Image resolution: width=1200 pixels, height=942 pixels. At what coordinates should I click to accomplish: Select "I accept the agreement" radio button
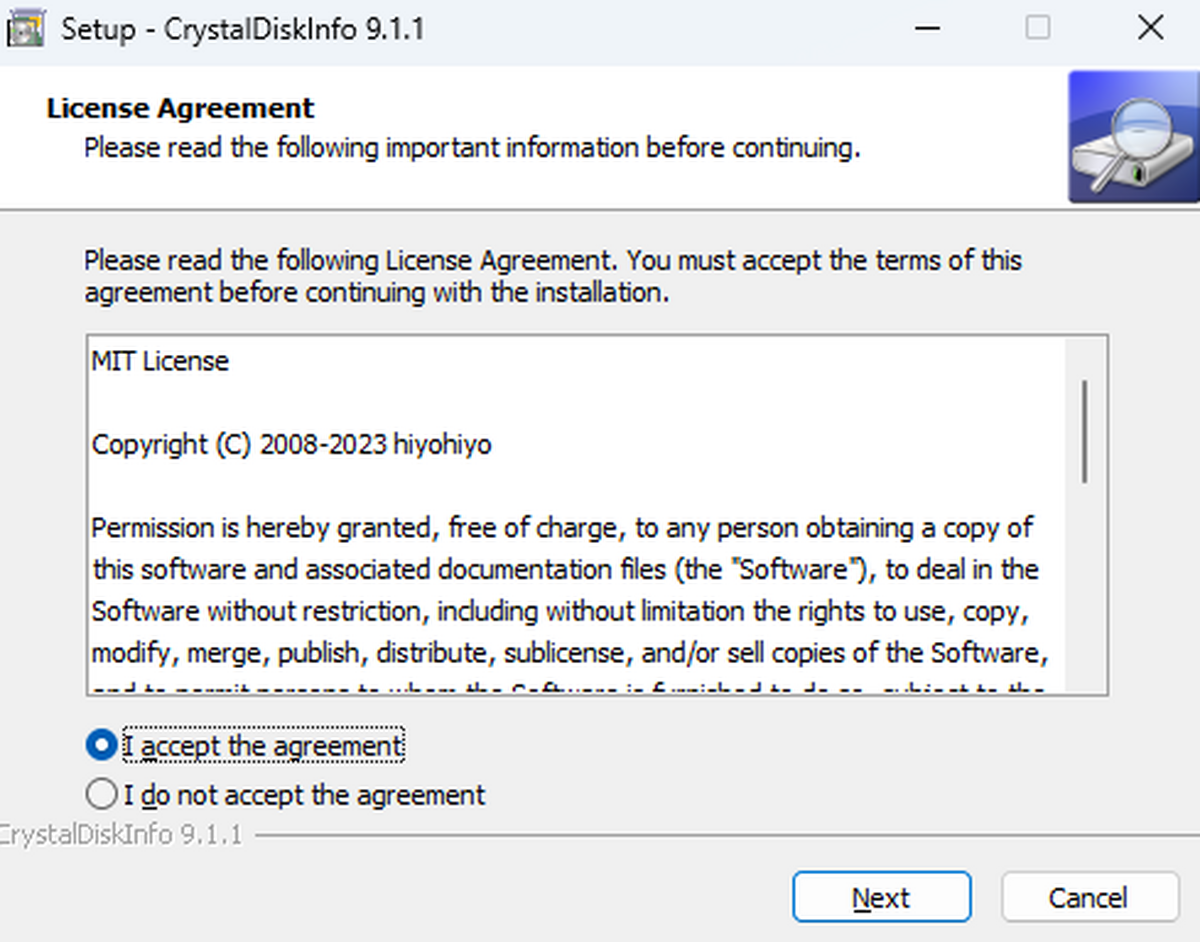point(101,745)
